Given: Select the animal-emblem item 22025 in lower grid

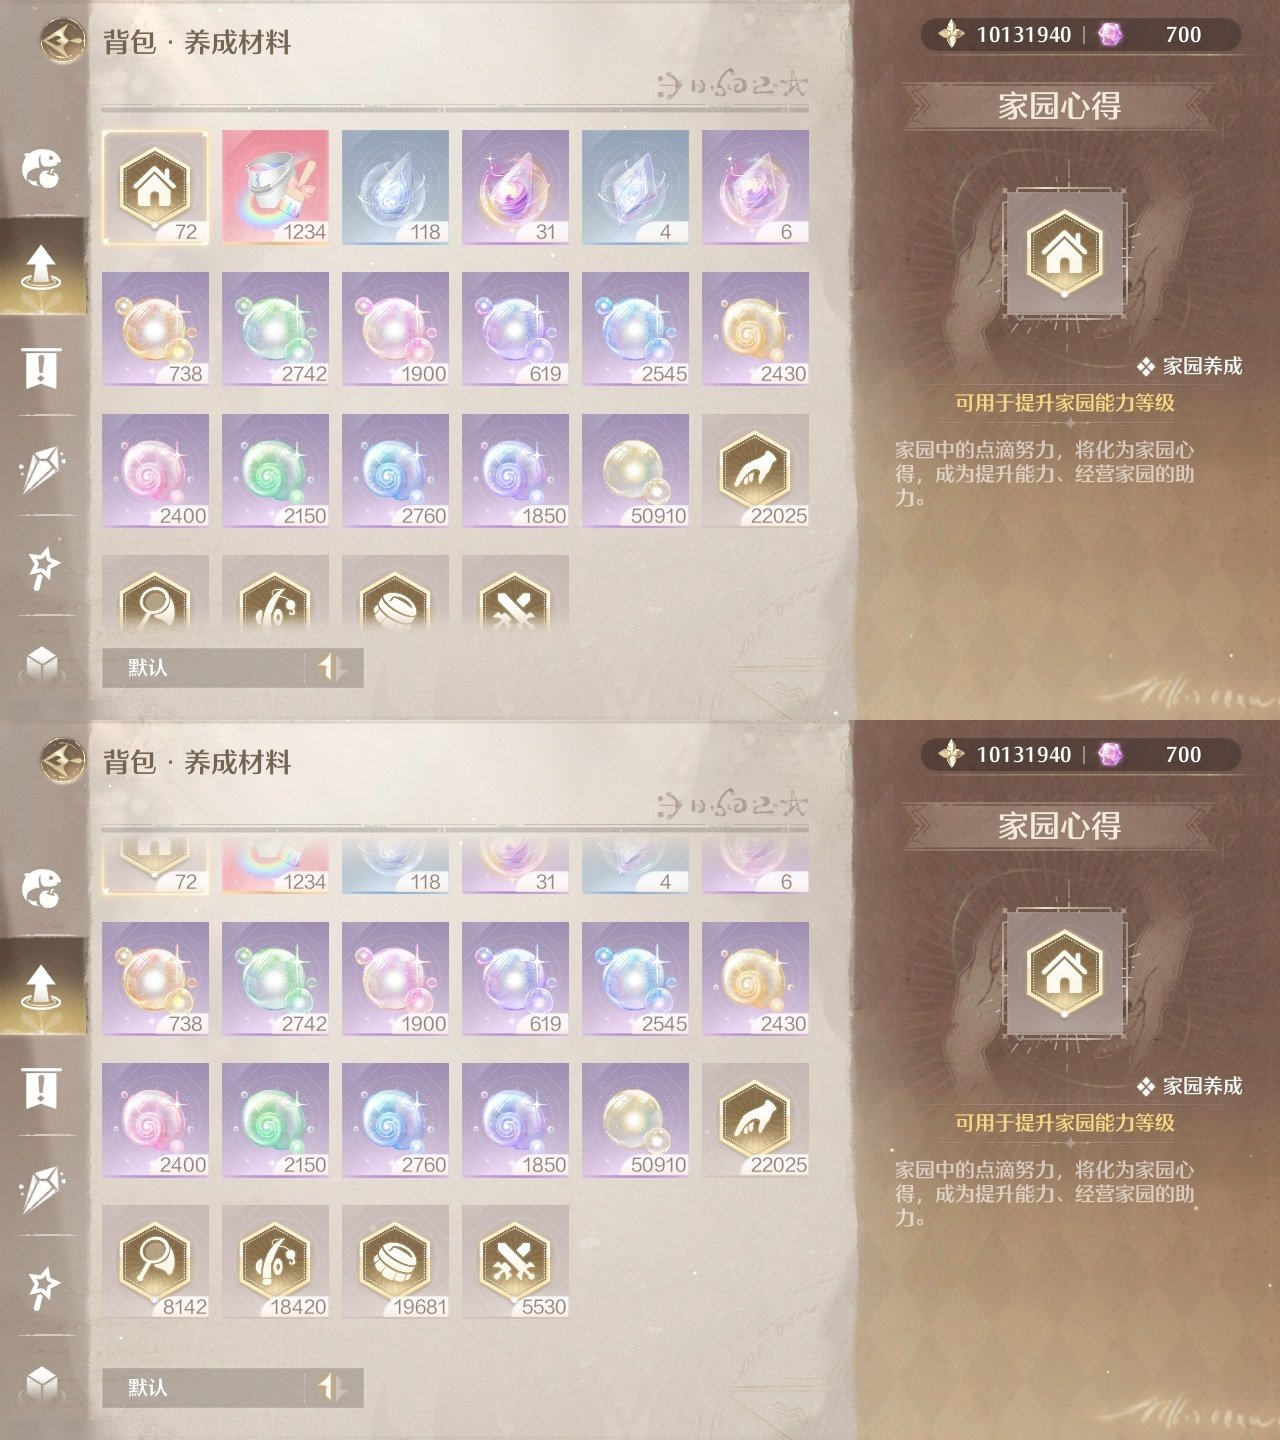Looking at the screenshot, I should point(755,1120).
